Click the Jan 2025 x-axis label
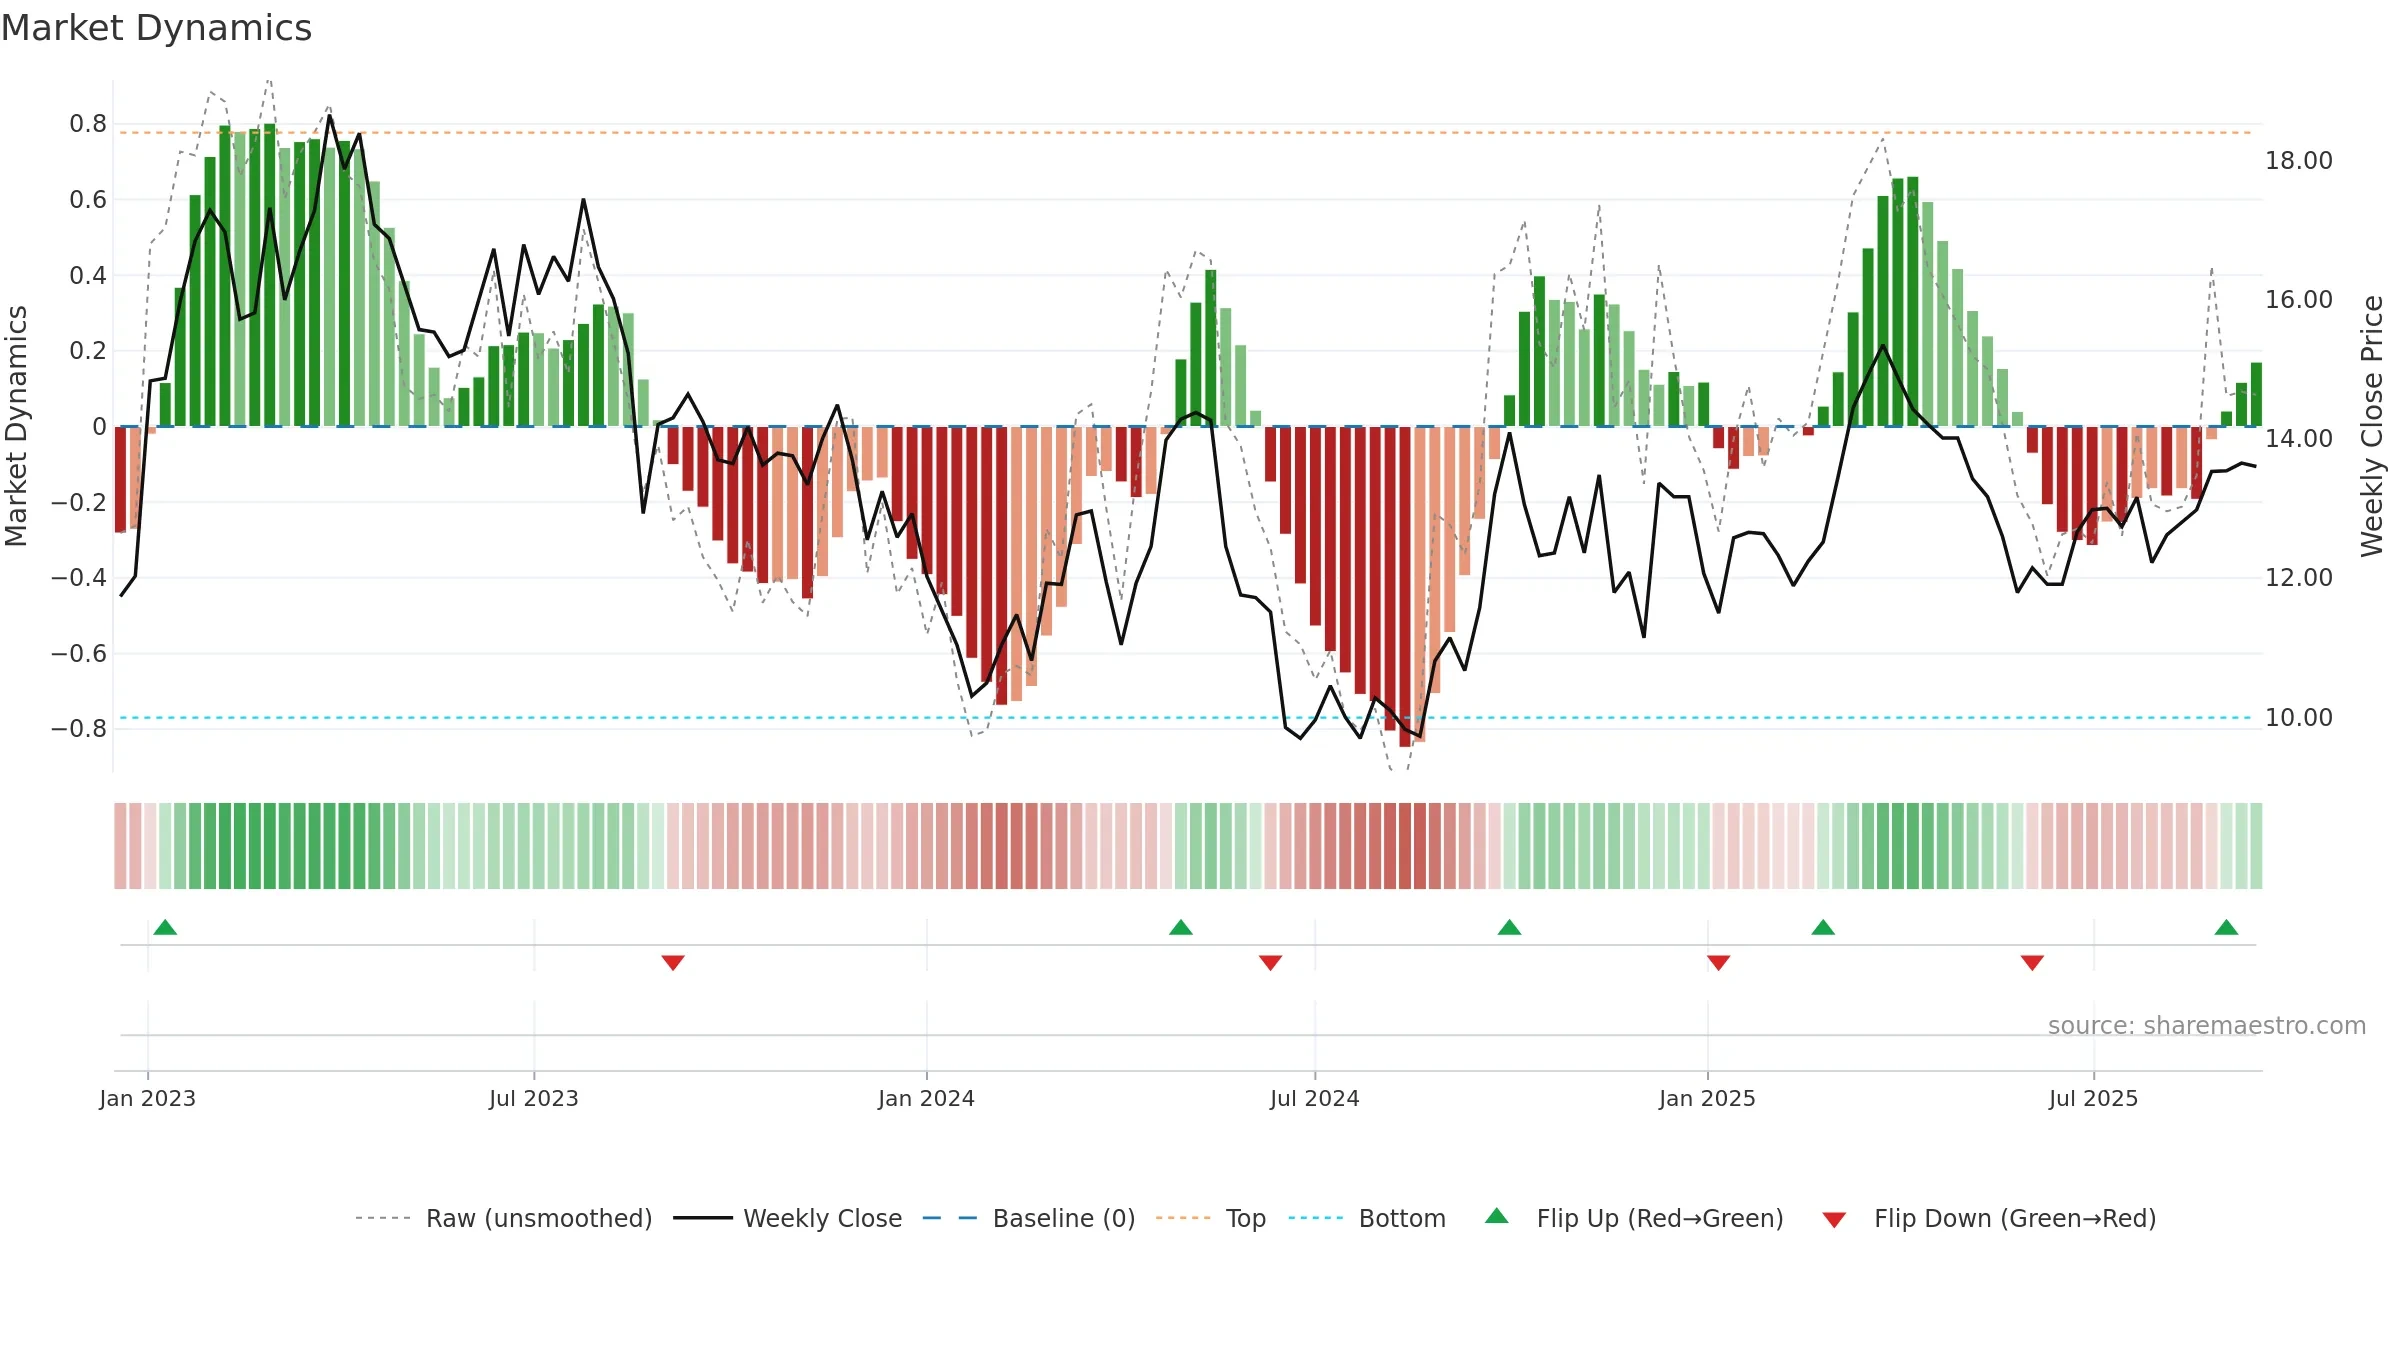 tap(1707, 1098)
